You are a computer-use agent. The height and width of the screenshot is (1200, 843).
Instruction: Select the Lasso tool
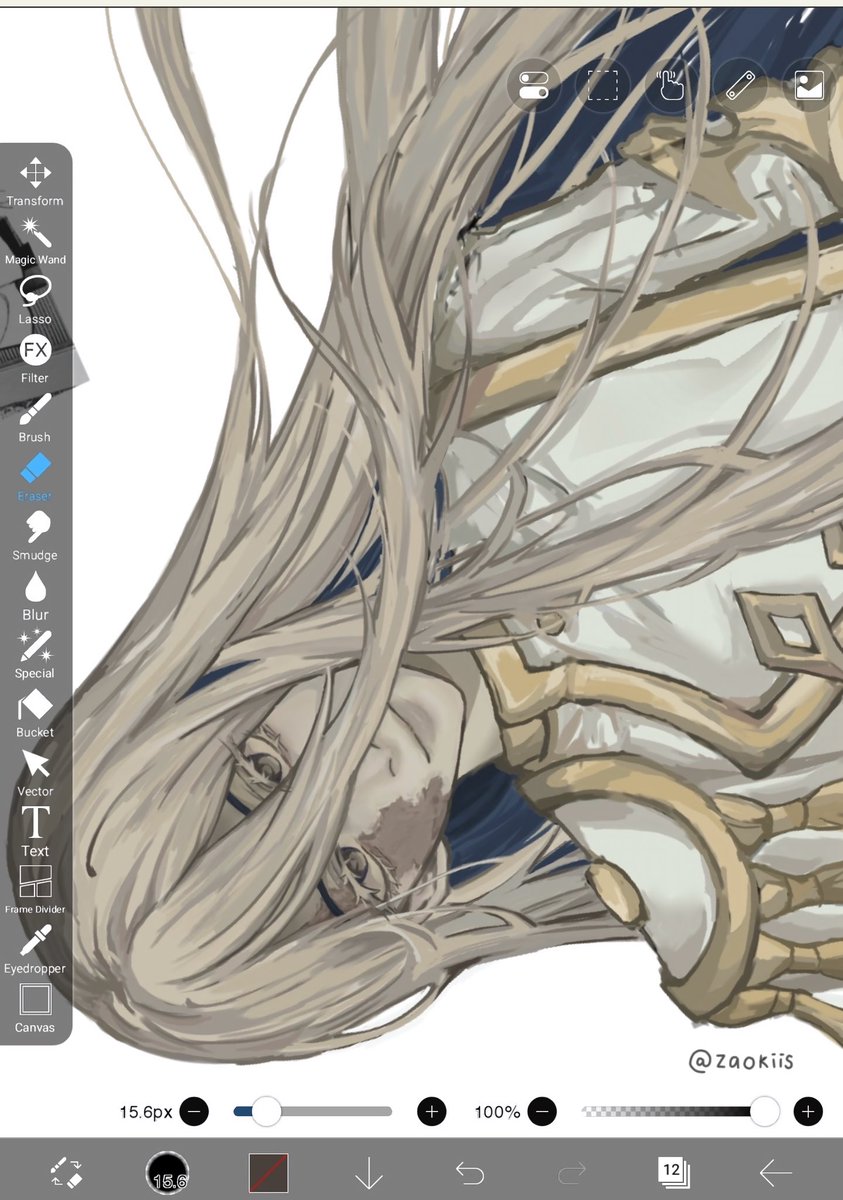tap(35, 300)
